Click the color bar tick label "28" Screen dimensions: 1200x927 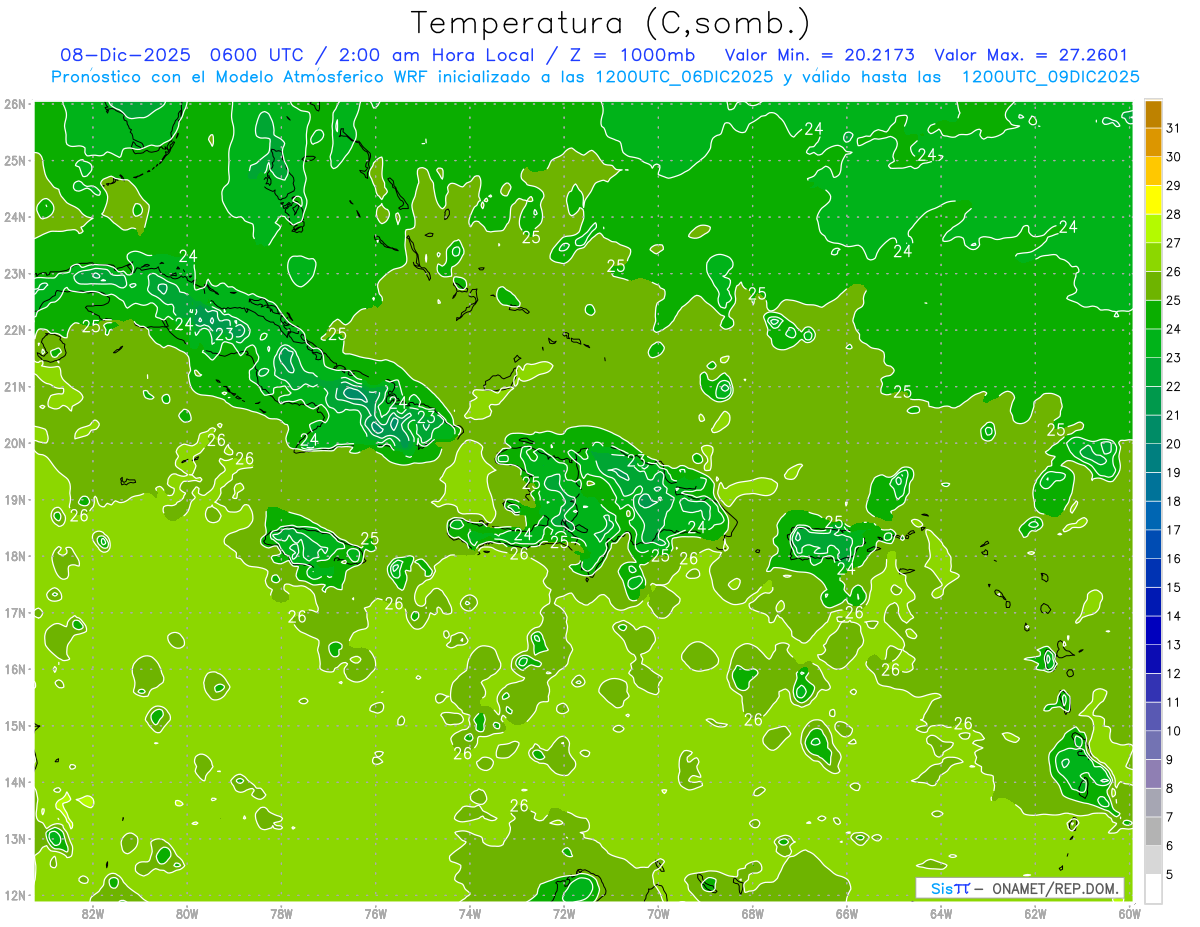point(1173,214)
